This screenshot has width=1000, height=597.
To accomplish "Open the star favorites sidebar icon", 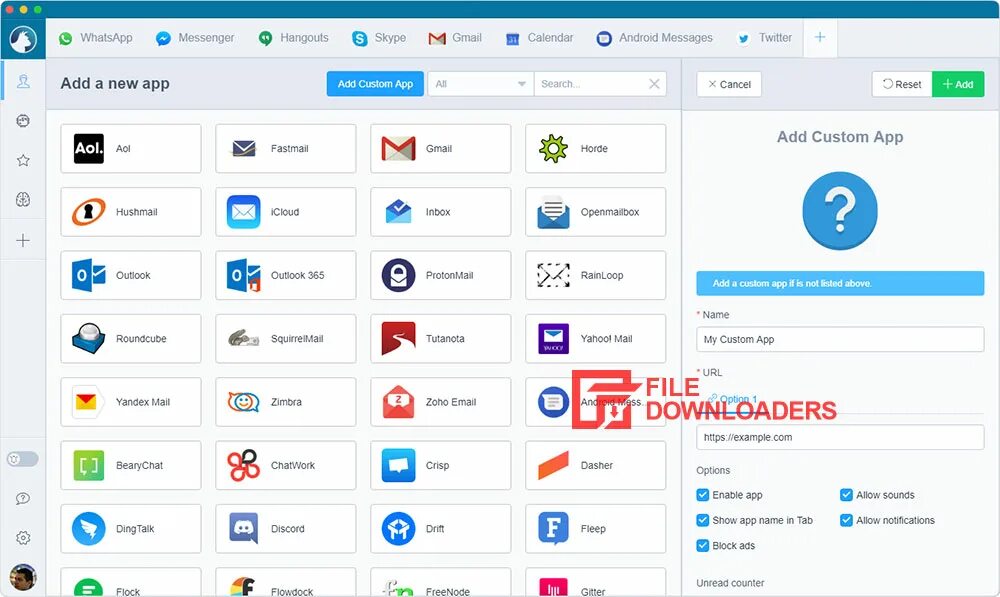I will [x=23, y=160].
